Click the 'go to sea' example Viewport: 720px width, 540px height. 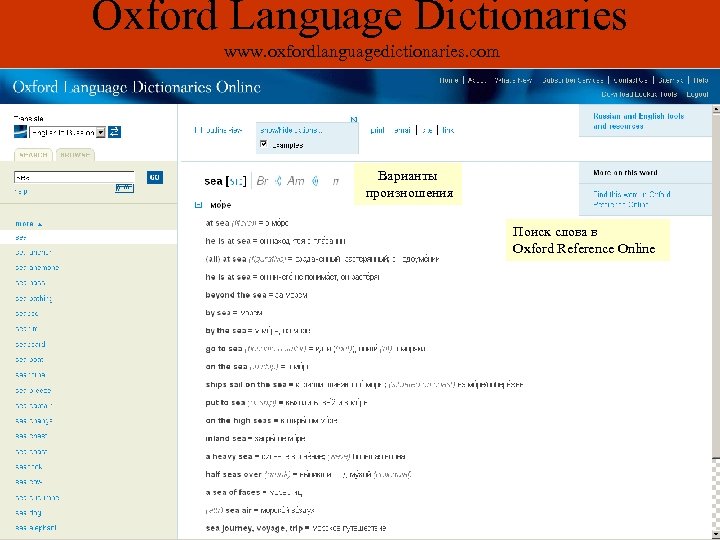pos(316,349)
